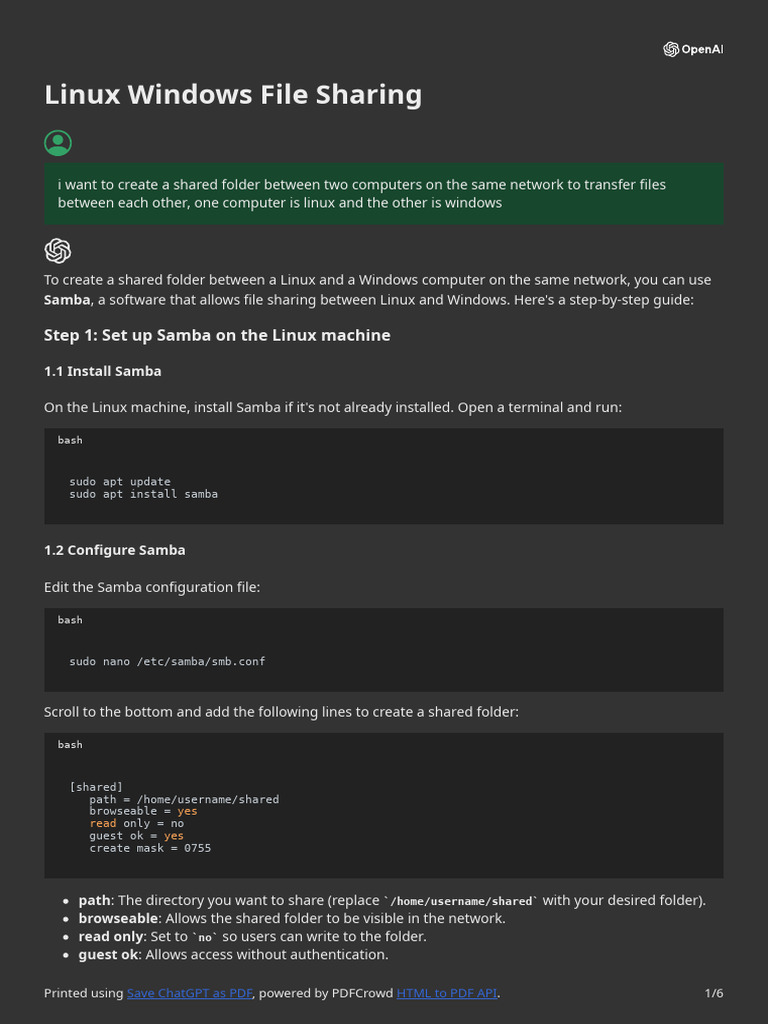Click the orange yes after browseable
Viewport: 768px width, 1024px height.
tap(187, 811)
